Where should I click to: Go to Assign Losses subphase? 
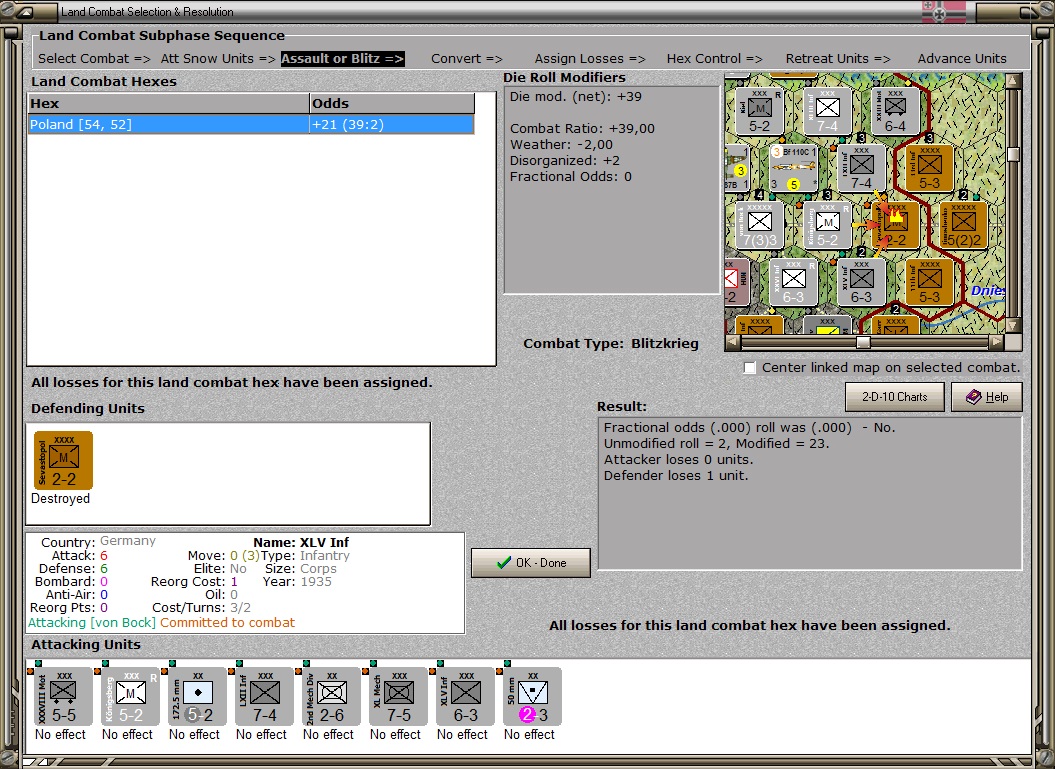(589, 59)
